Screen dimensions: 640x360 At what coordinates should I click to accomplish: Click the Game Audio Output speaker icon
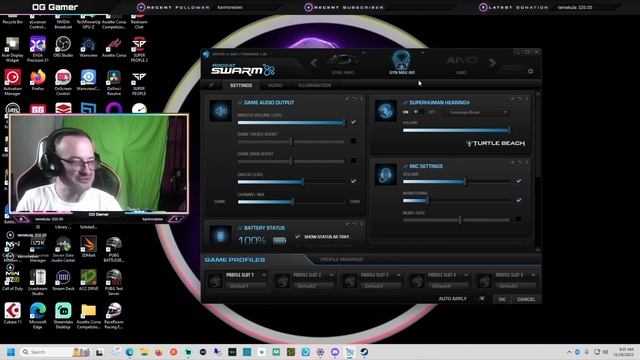[220, 111]
